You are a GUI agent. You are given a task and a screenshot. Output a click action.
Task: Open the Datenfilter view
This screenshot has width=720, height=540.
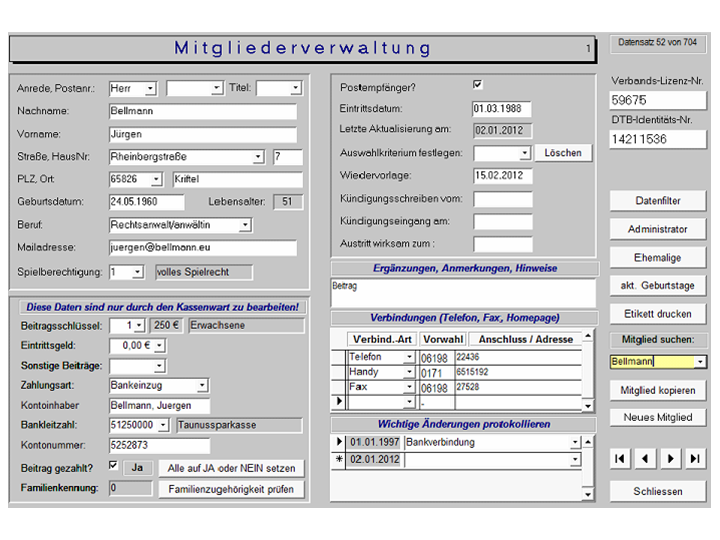click(657, 202)
